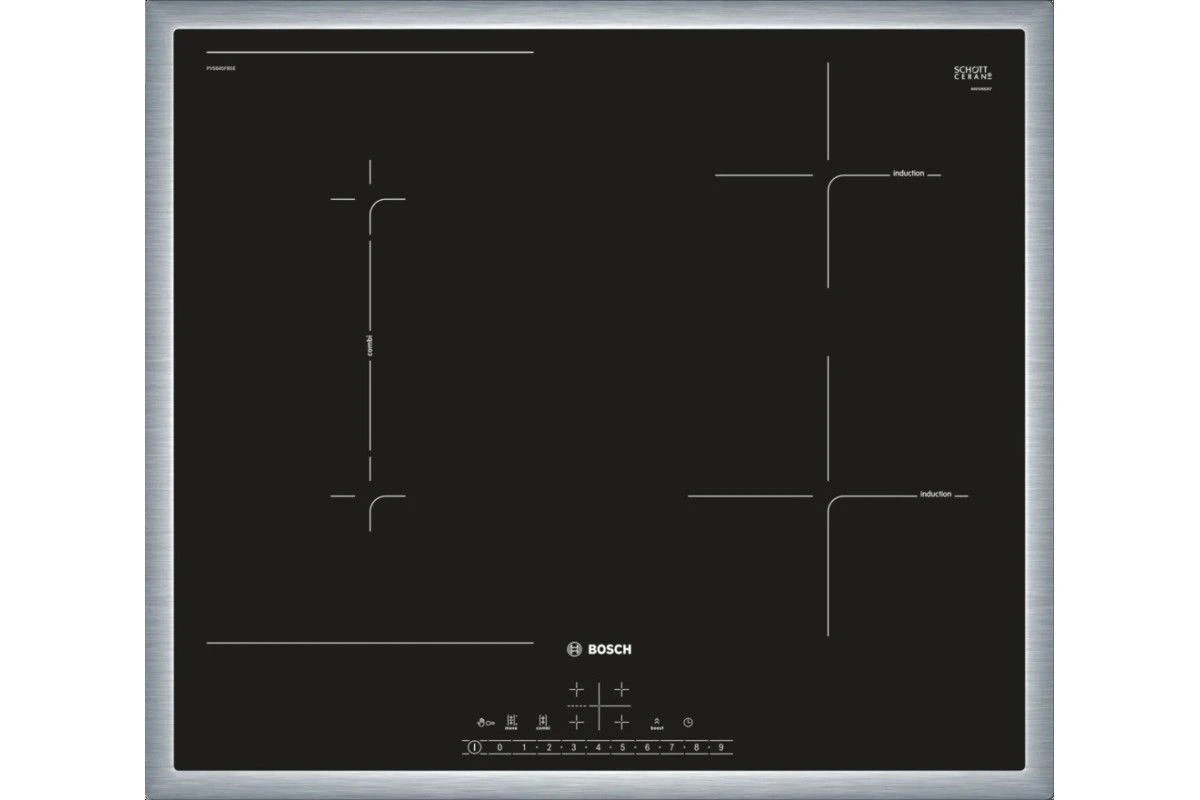Screen dimensions: 1200x800
Task: Select the front-left cooking zone cross
Action: click(576, 722)
